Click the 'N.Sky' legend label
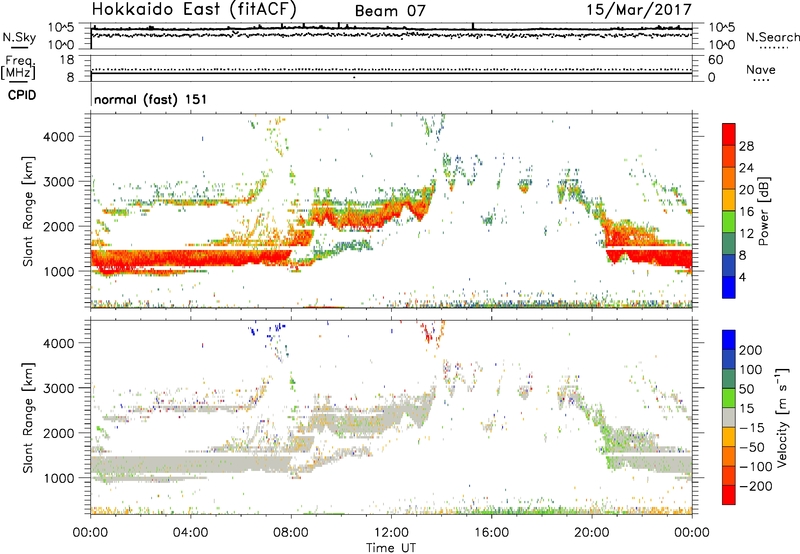The height and width of the screenshot is (554, 800). pyautogui.click(x=19, y=38)
